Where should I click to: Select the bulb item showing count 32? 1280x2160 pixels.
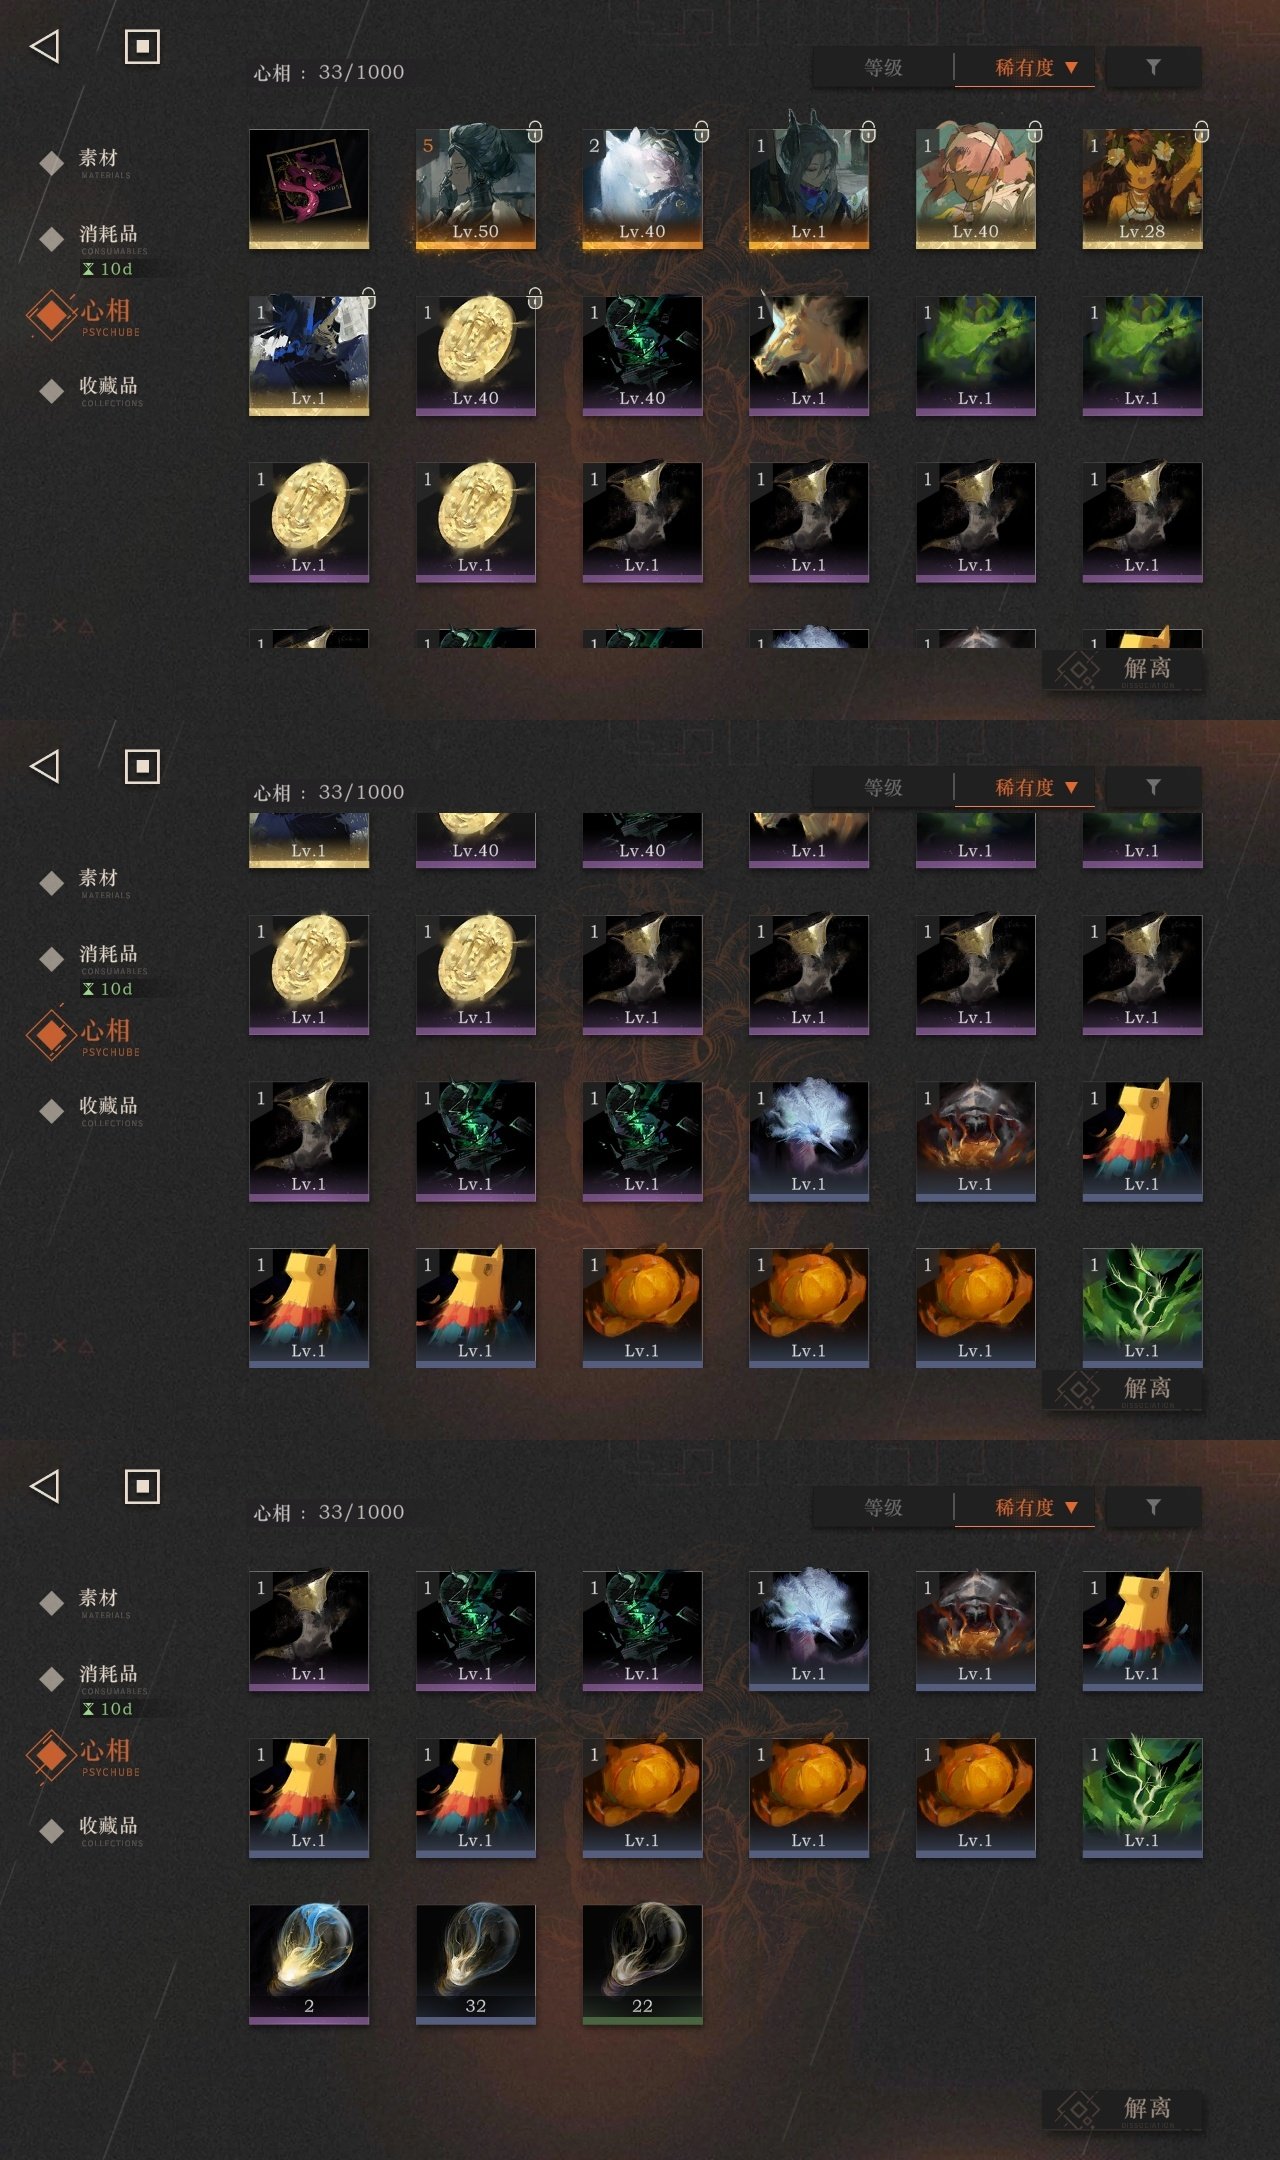click(x=475, y=1964)
